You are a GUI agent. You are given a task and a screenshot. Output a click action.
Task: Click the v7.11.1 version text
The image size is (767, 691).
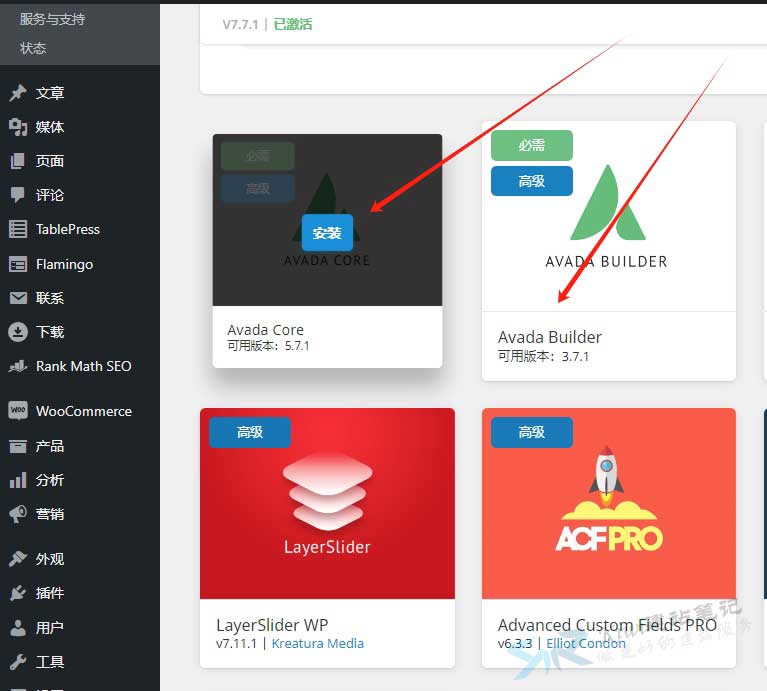click(x=236, y=644)
